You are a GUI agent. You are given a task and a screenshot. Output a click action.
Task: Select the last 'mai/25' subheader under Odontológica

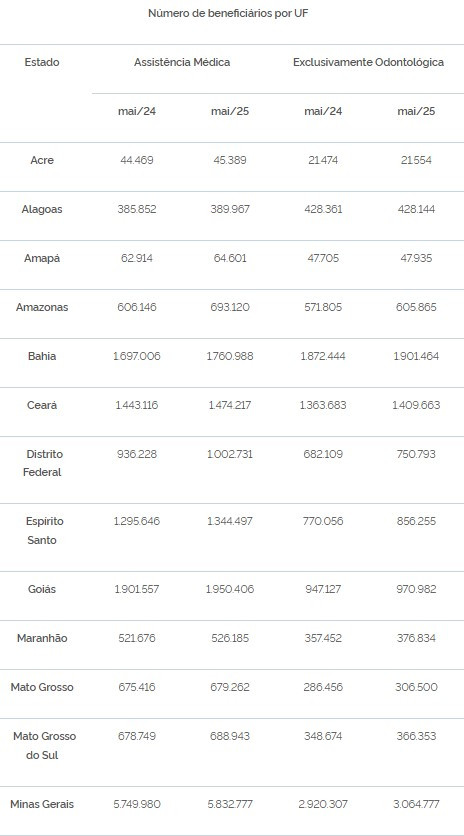click(416, 111)
